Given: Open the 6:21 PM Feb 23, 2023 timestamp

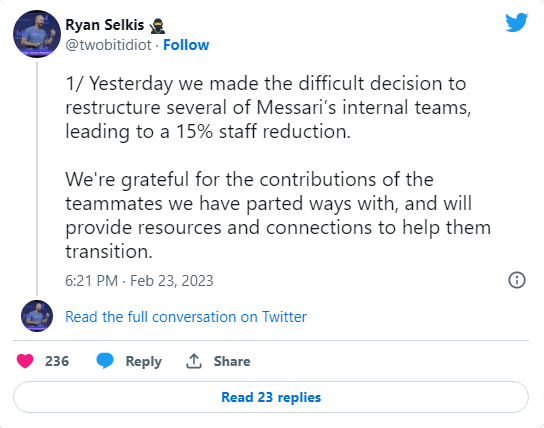Looking at the screenshot, I should (x=139, y=281).
